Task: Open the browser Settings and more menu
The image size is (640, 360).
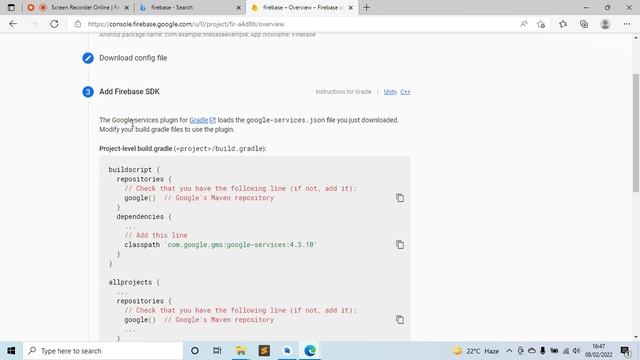Action: click(627, 24)
